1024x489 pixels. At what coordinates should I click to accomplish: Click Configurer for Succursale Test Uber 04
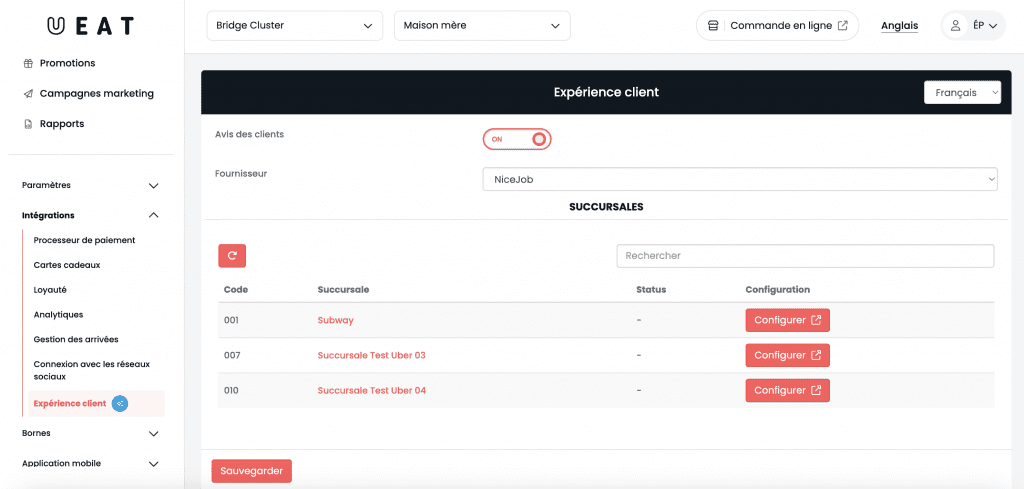point(788,390)
